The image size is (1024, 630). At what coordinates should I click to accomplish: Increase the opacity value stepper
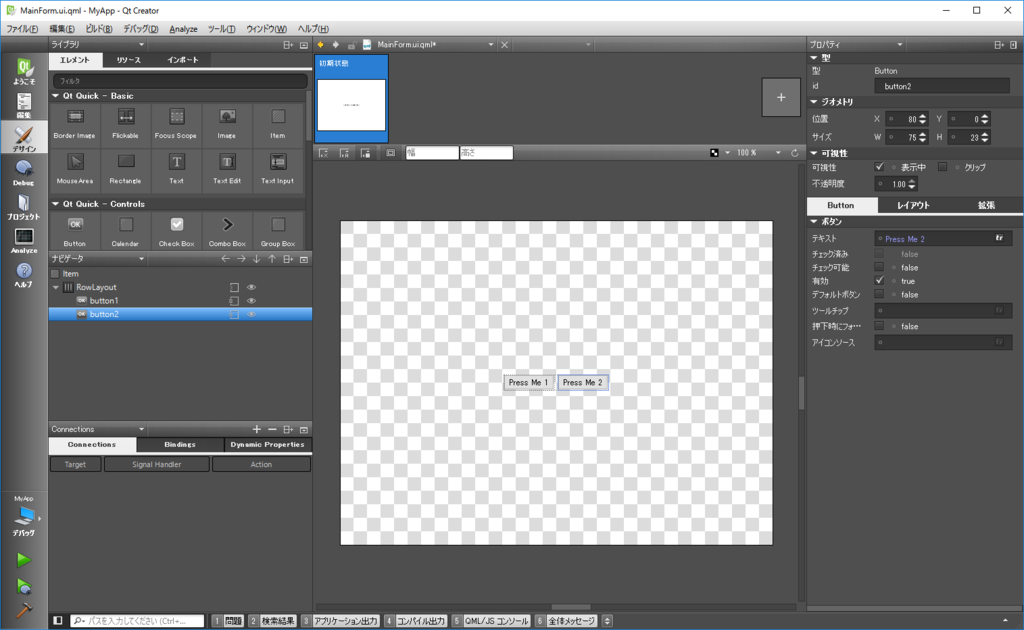click(912, 181)
